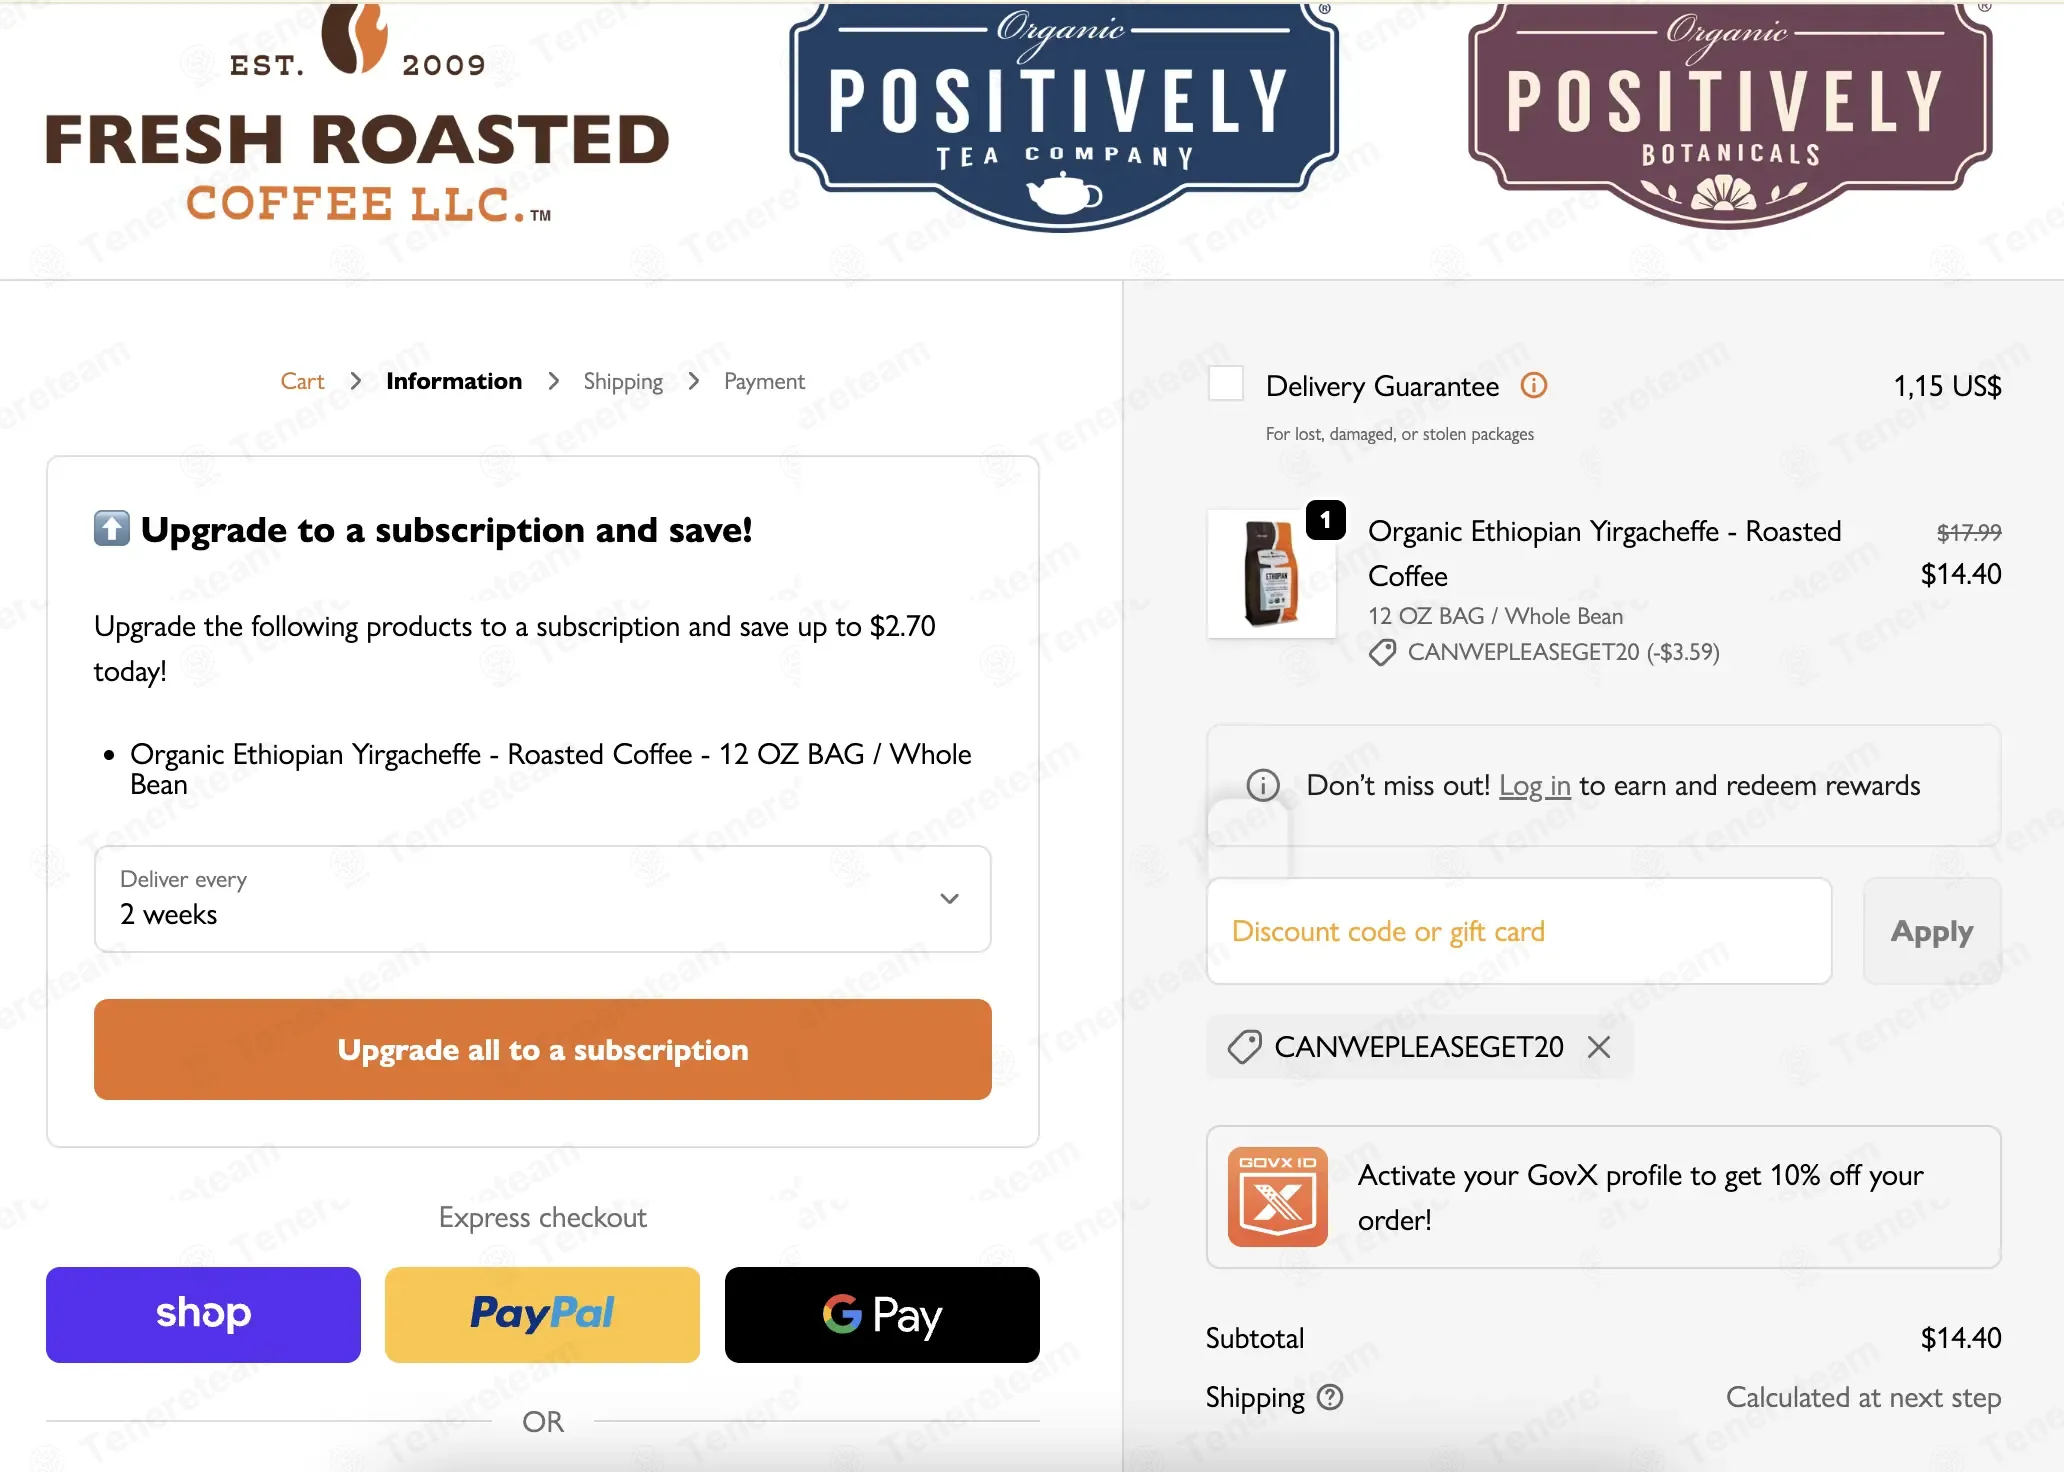Click the chevron arrow in delivery frequency box
Screen dimensions: 2064x1472
(x=950, y=899)
